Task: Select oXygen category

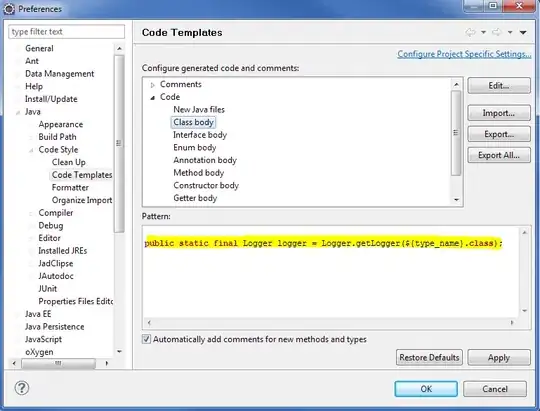Action: pyautogui.click(x=39, y=352)
